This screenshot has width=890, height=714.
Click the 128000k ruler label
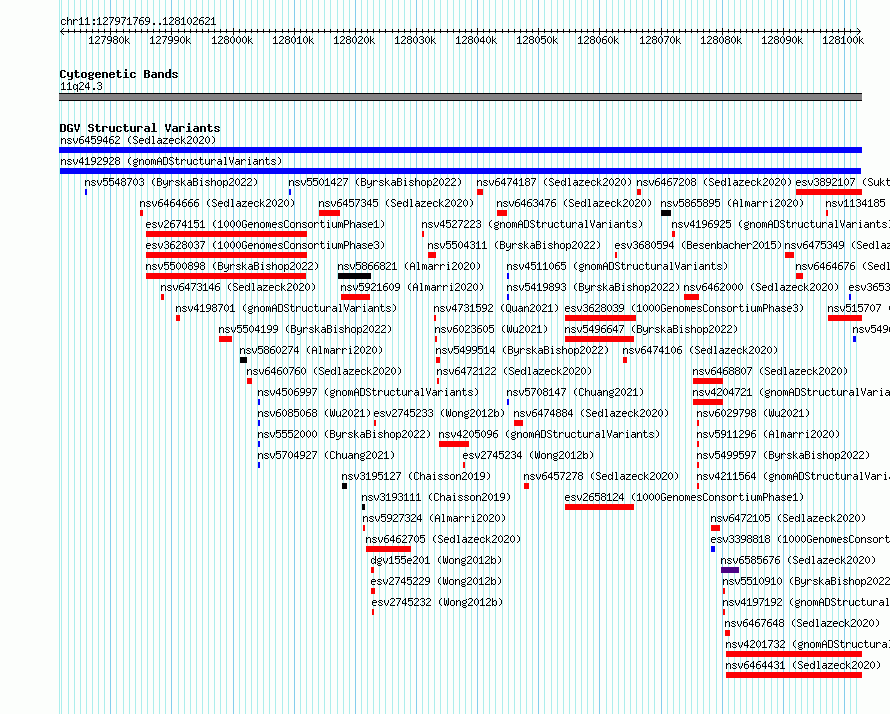pos(232,40)
